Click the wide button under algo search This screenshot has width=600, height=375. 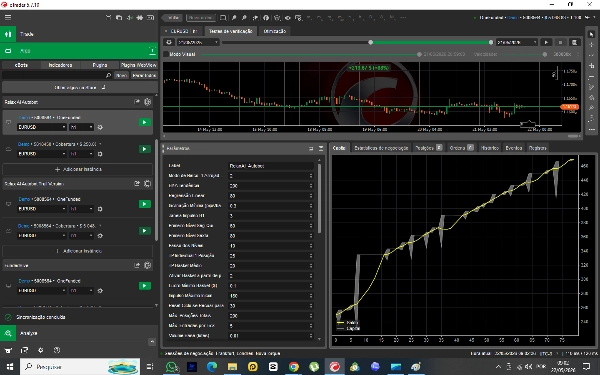point(79,88)
